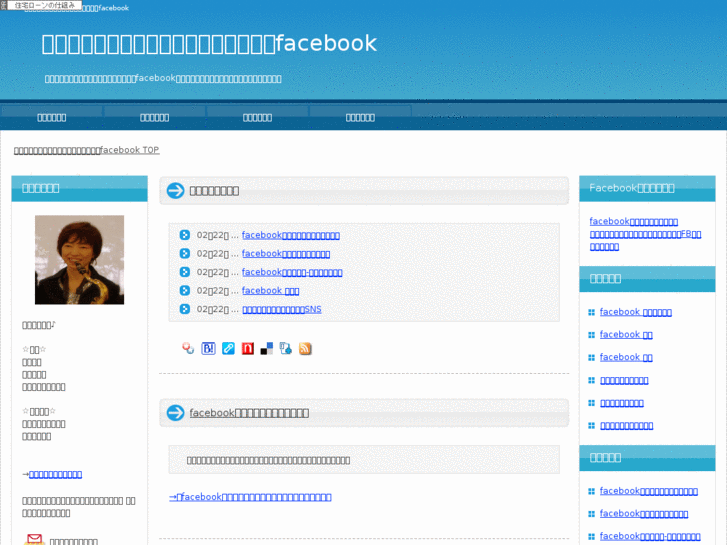Viewport: 727px width, 545px height.
Task: Open the fourth center list link, shortest facebook entry
Action: (x=270, y=291)
